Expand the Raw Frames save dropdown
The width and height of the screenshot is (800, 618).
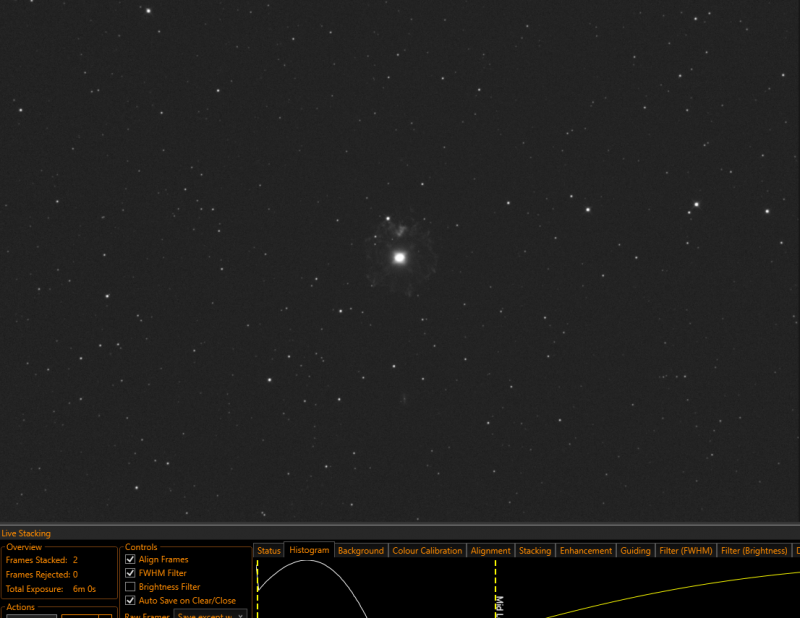(210, 614)
